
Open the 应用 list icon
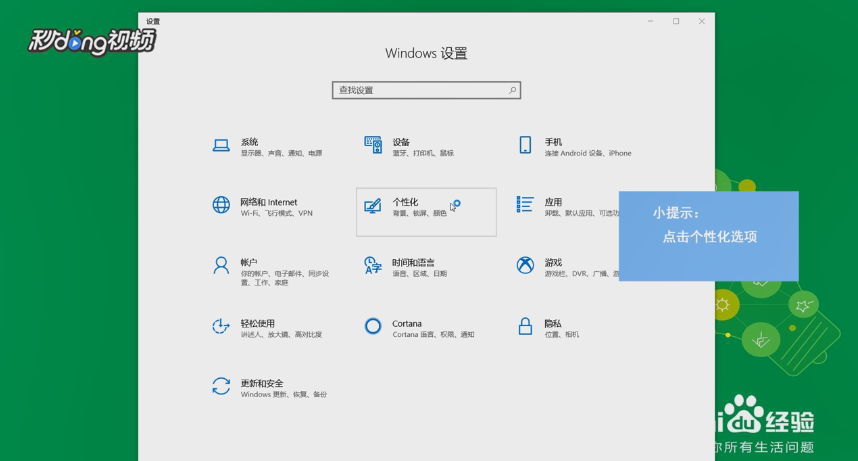pos(525,205)
